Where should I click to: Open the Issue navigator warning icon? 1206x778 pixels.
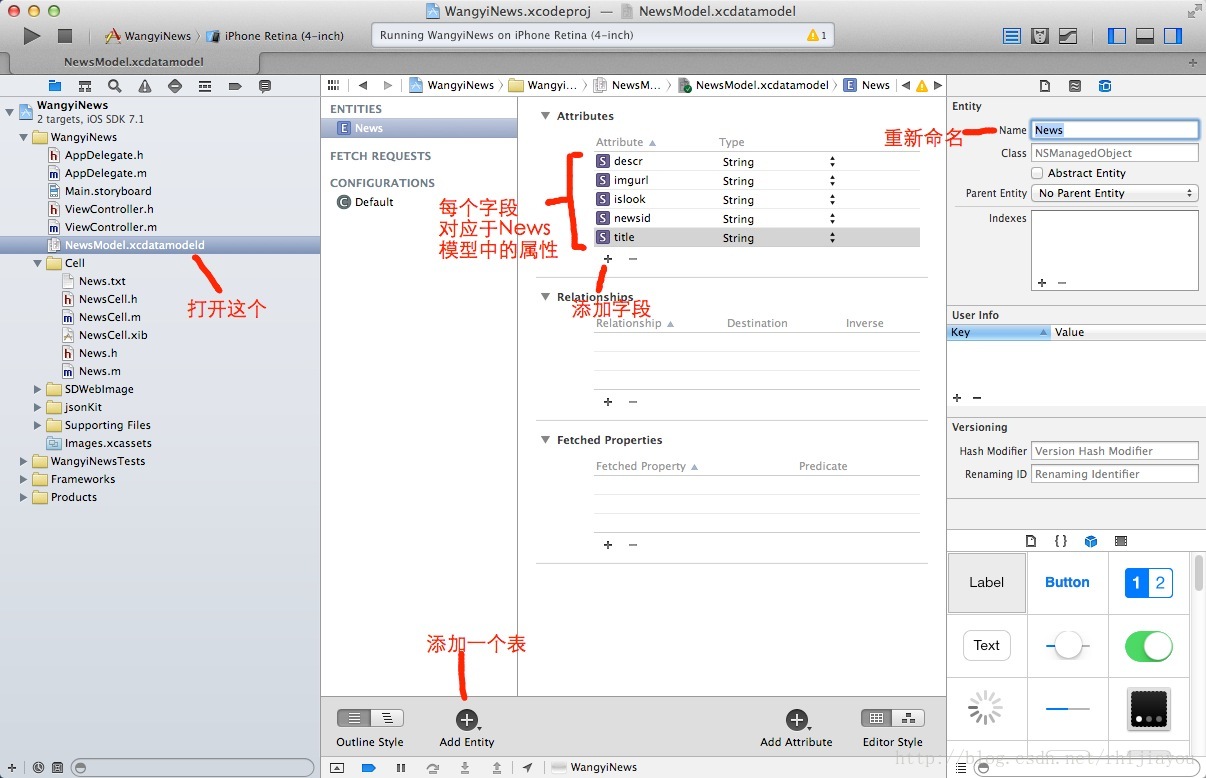[145, 86]
